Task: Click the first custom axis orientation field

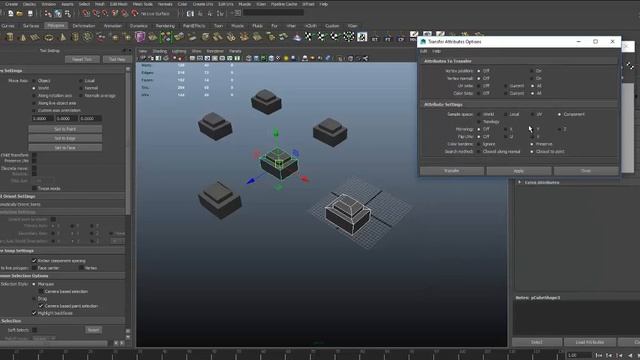Action: [42, 118]
